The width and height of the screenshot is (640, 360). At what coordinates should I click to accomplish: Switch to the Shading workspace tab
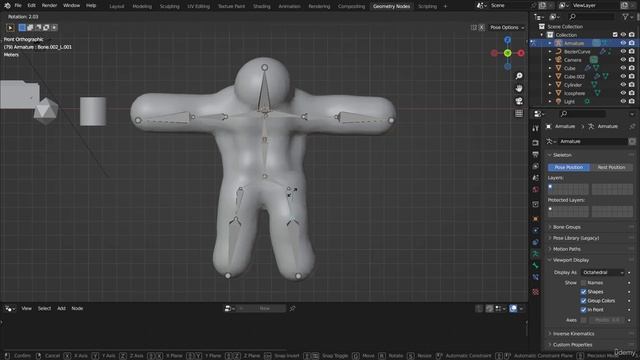(x=262, y=6)
